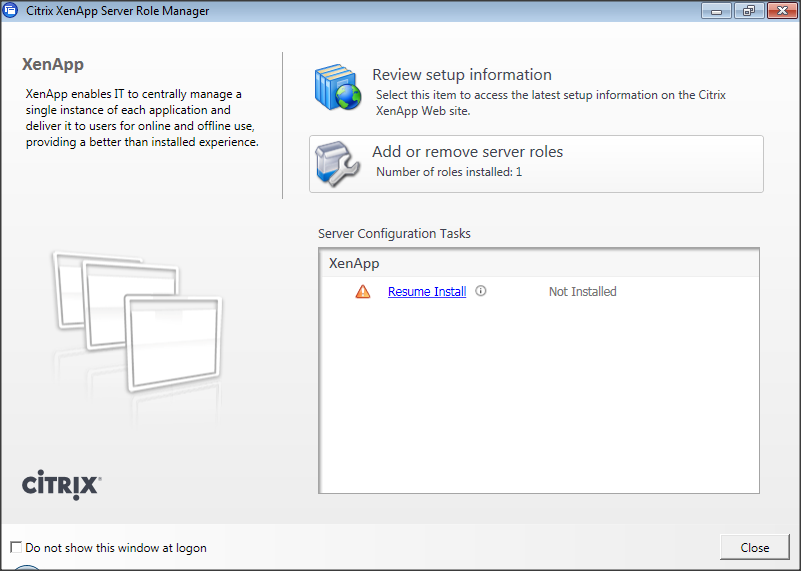Open the Resume Install link
801x571 pixels.
(427, 292)
